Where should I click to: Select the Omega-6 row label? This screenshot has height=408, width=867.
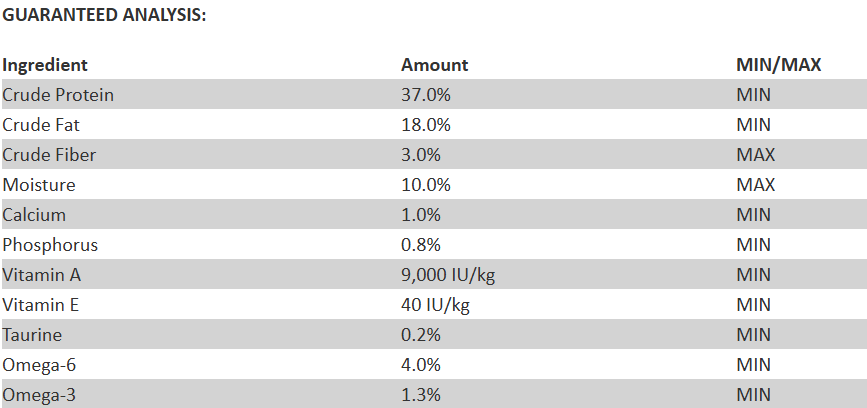click(x=39, y=365)
